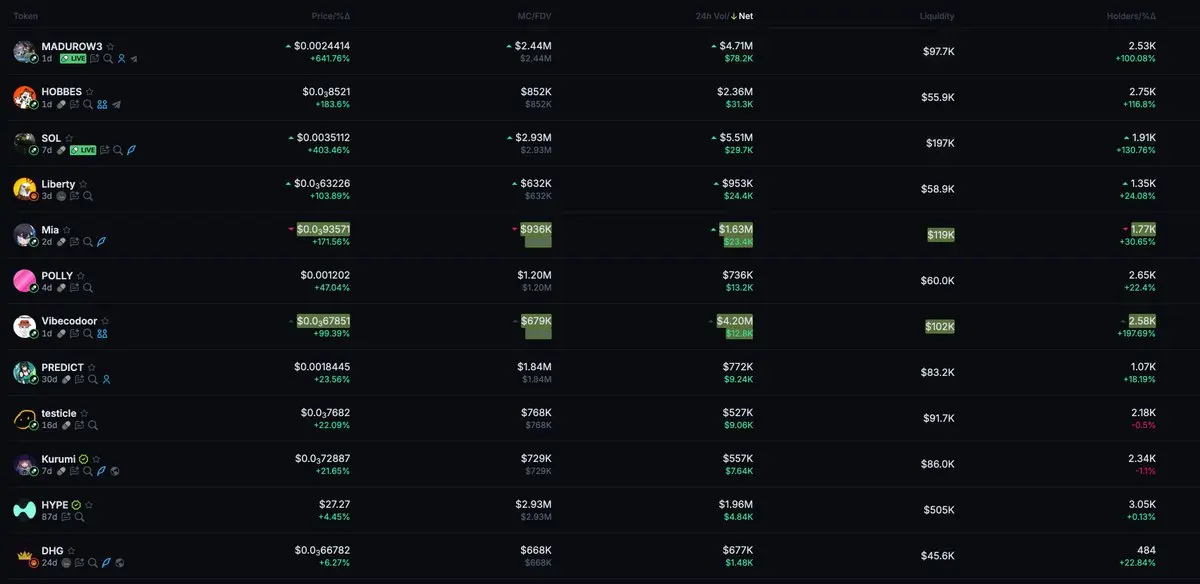This screenshot has width=1200, height=584.
Task: Click the pill icon under POLLY
Action: click(61, 288)
